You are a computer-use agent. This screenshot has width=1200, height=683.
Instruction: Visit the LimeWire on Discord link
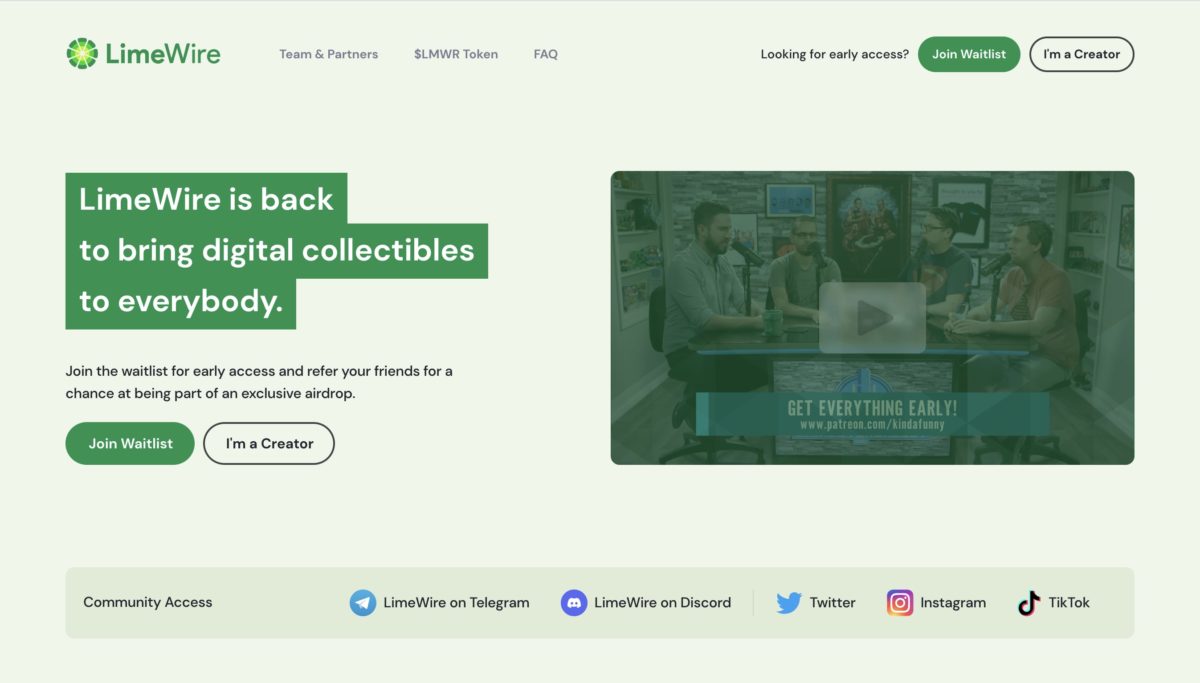click(x=662, y=603)
